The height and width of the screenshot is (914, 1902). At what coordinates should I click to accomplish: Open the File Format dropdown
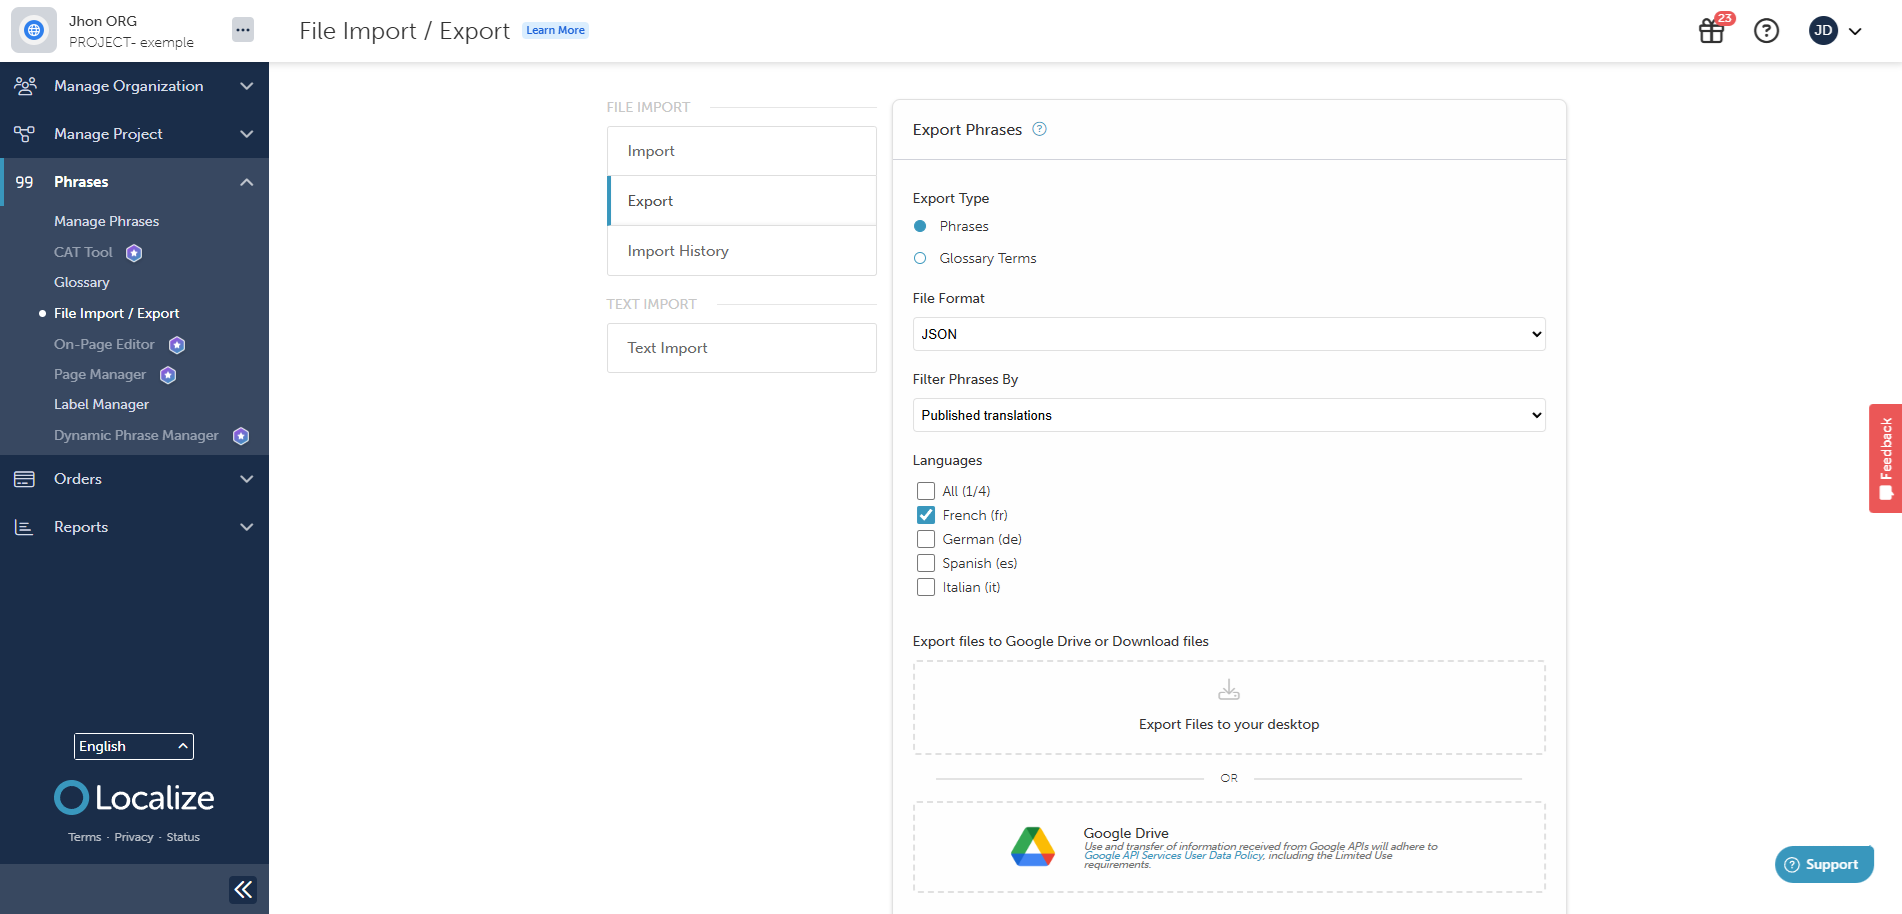pos(1228,334)
